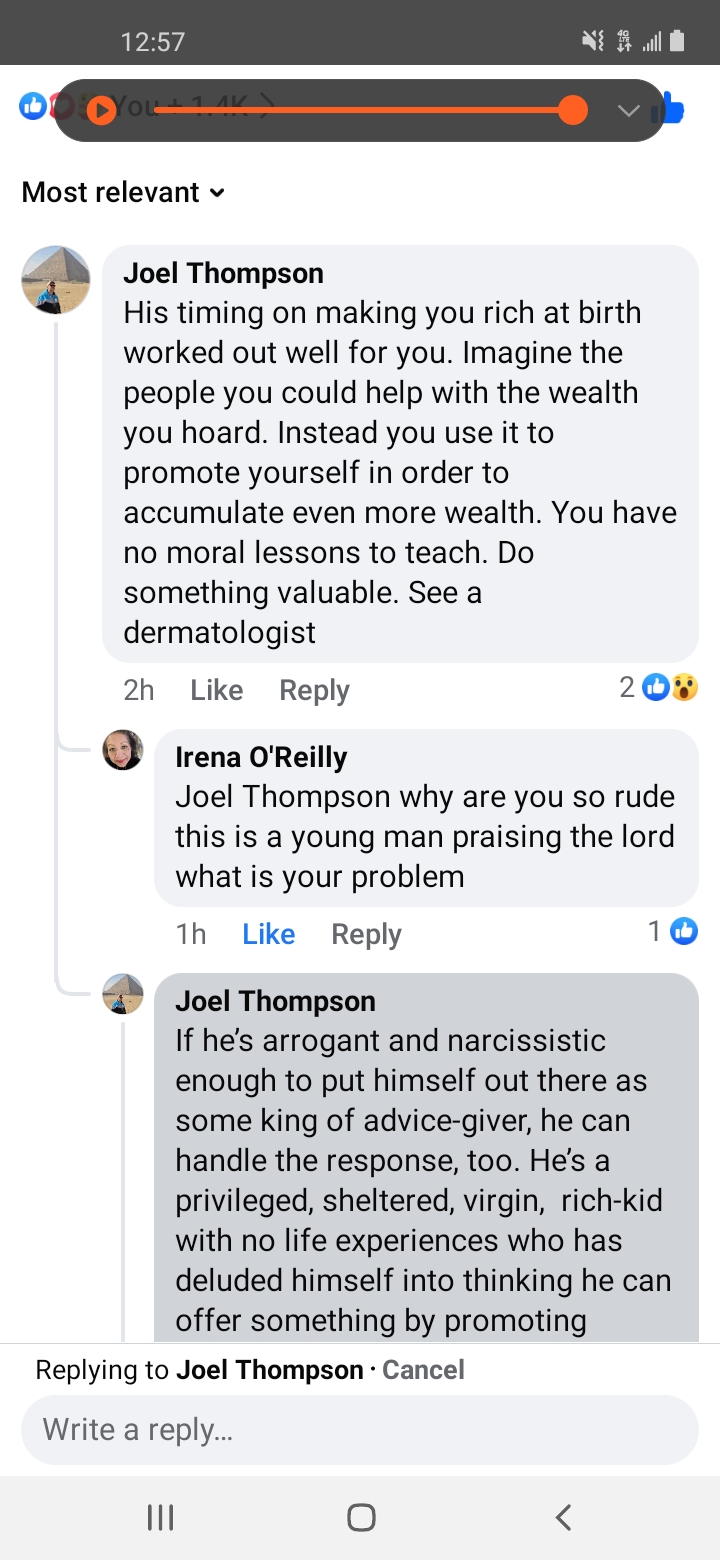Collapse the audio player chevron
Viewport: 720px width, 1560px height.
coord(628,111)
